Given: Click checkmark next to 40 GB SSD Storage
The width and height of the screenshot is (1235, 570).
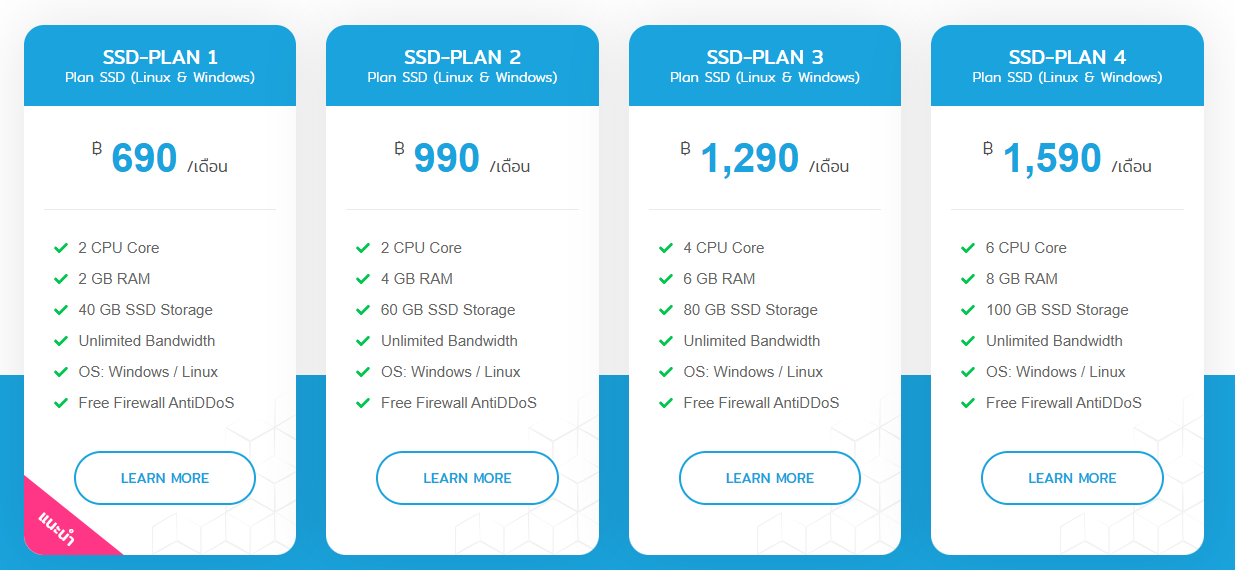Looking at the screenshot, I should click(61, 310).
